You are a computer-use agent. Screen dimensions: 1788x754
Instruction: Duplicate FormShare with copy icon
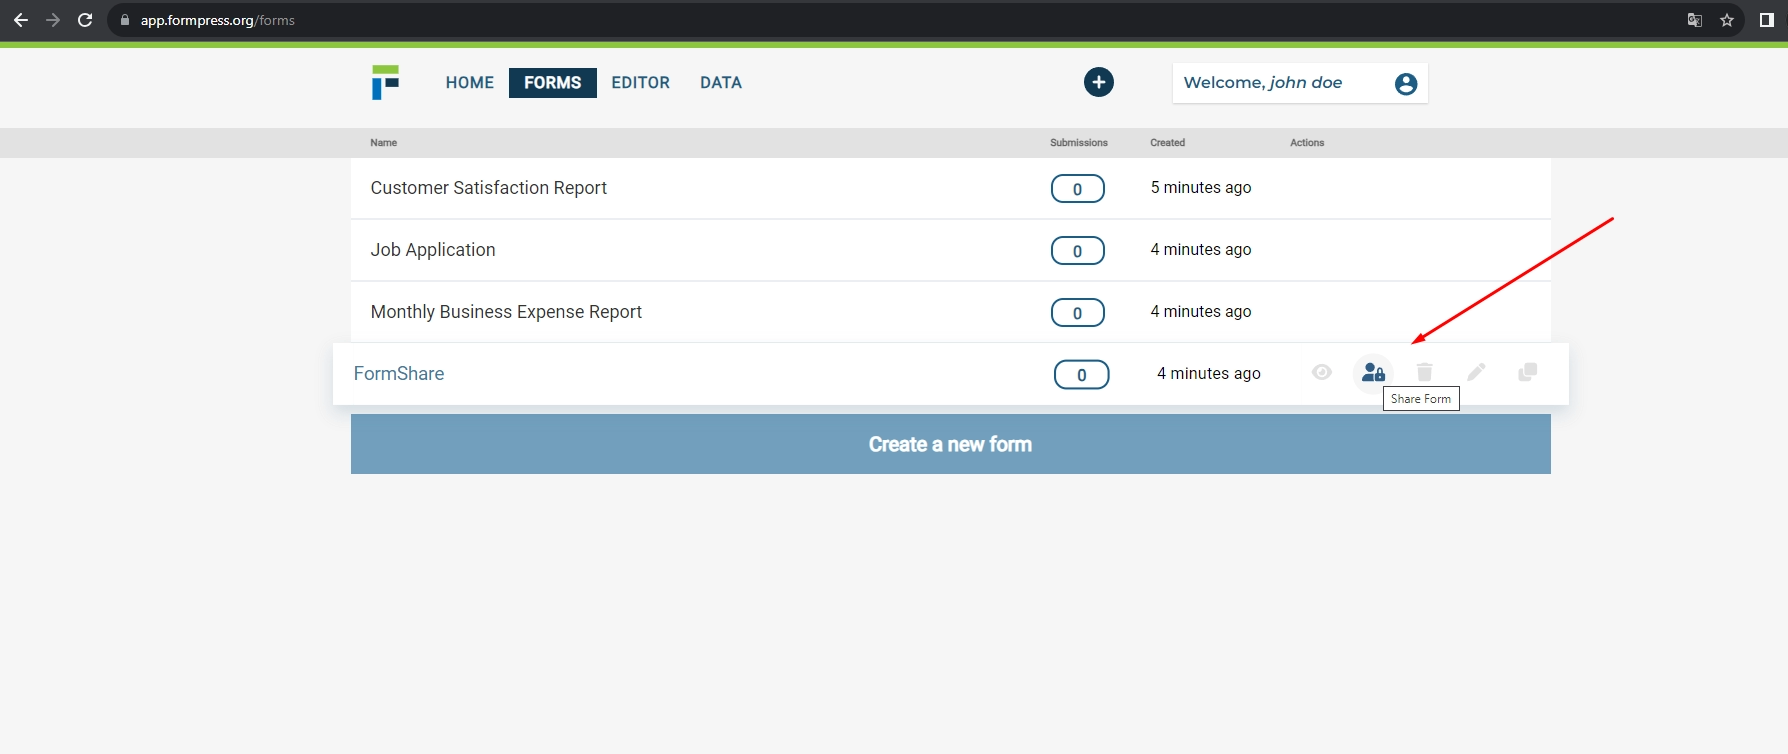(1528, 372)
